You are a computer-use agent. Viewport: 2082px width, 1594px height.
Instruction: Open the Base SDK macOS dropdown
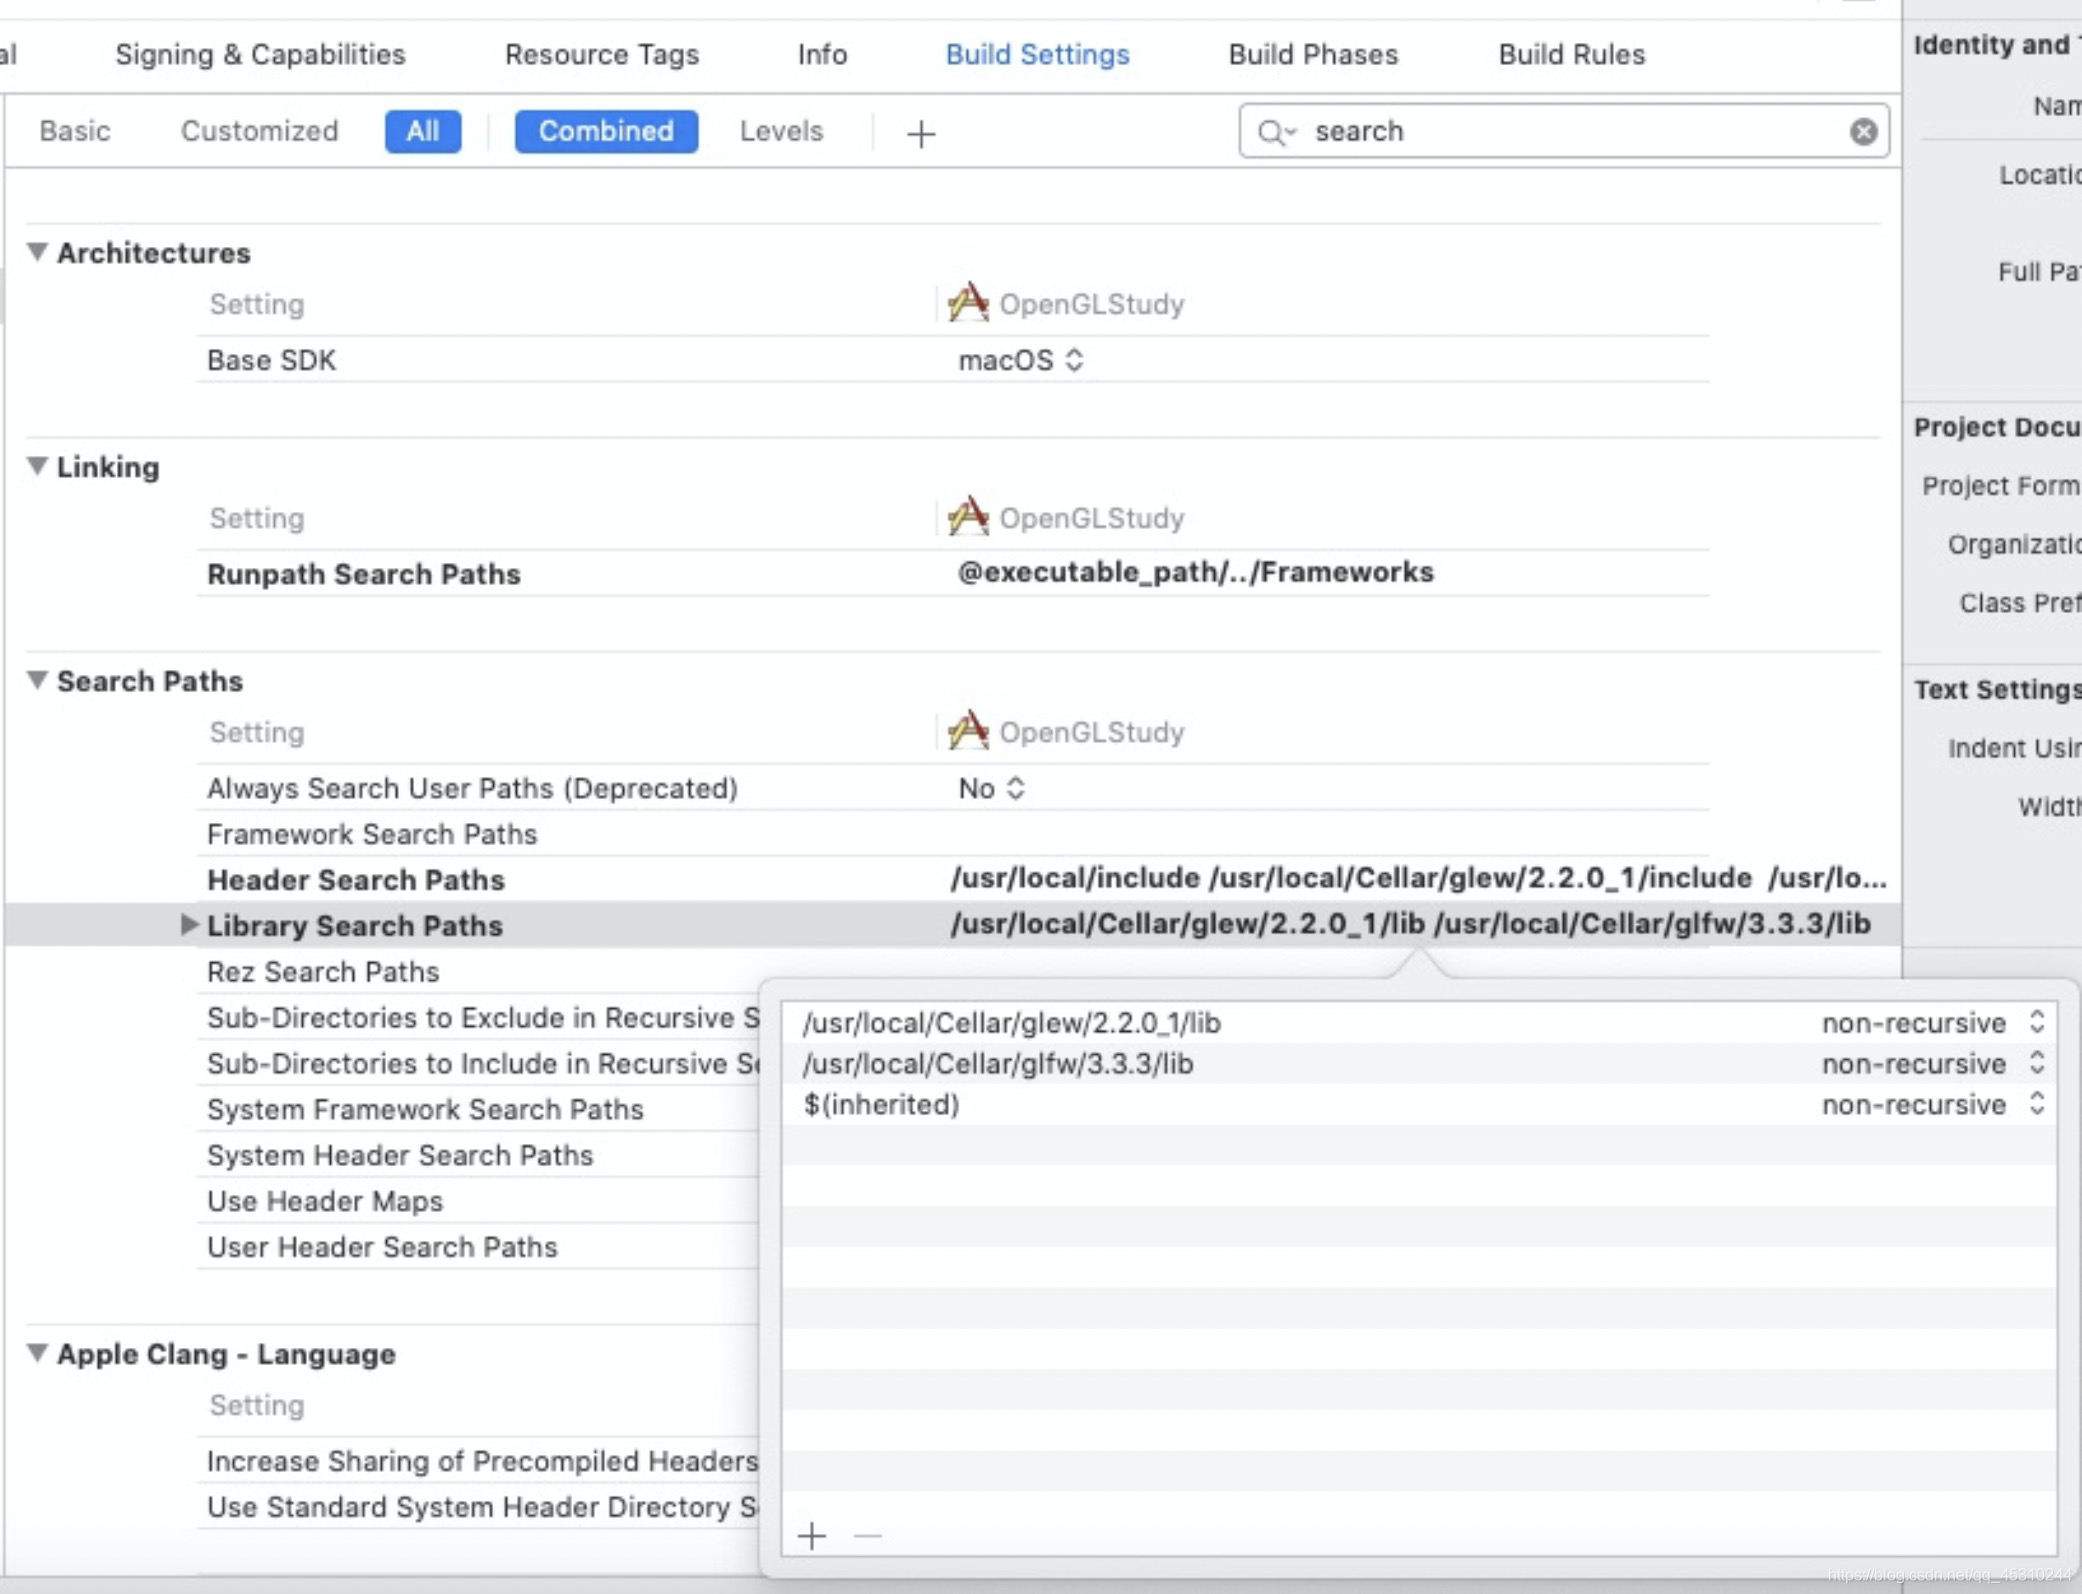tap(1020, 360)
